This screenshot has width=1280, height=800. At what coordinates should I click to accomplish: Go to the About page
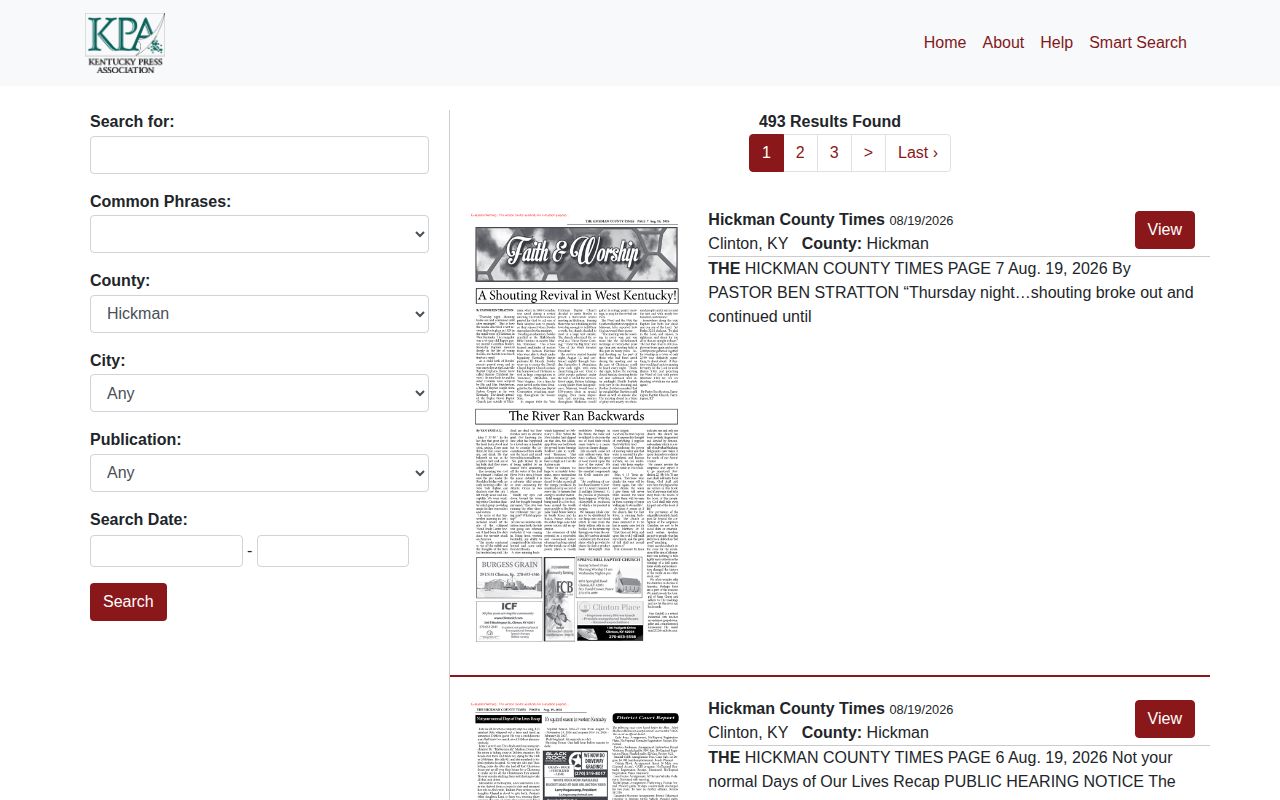pos(1003,42)
